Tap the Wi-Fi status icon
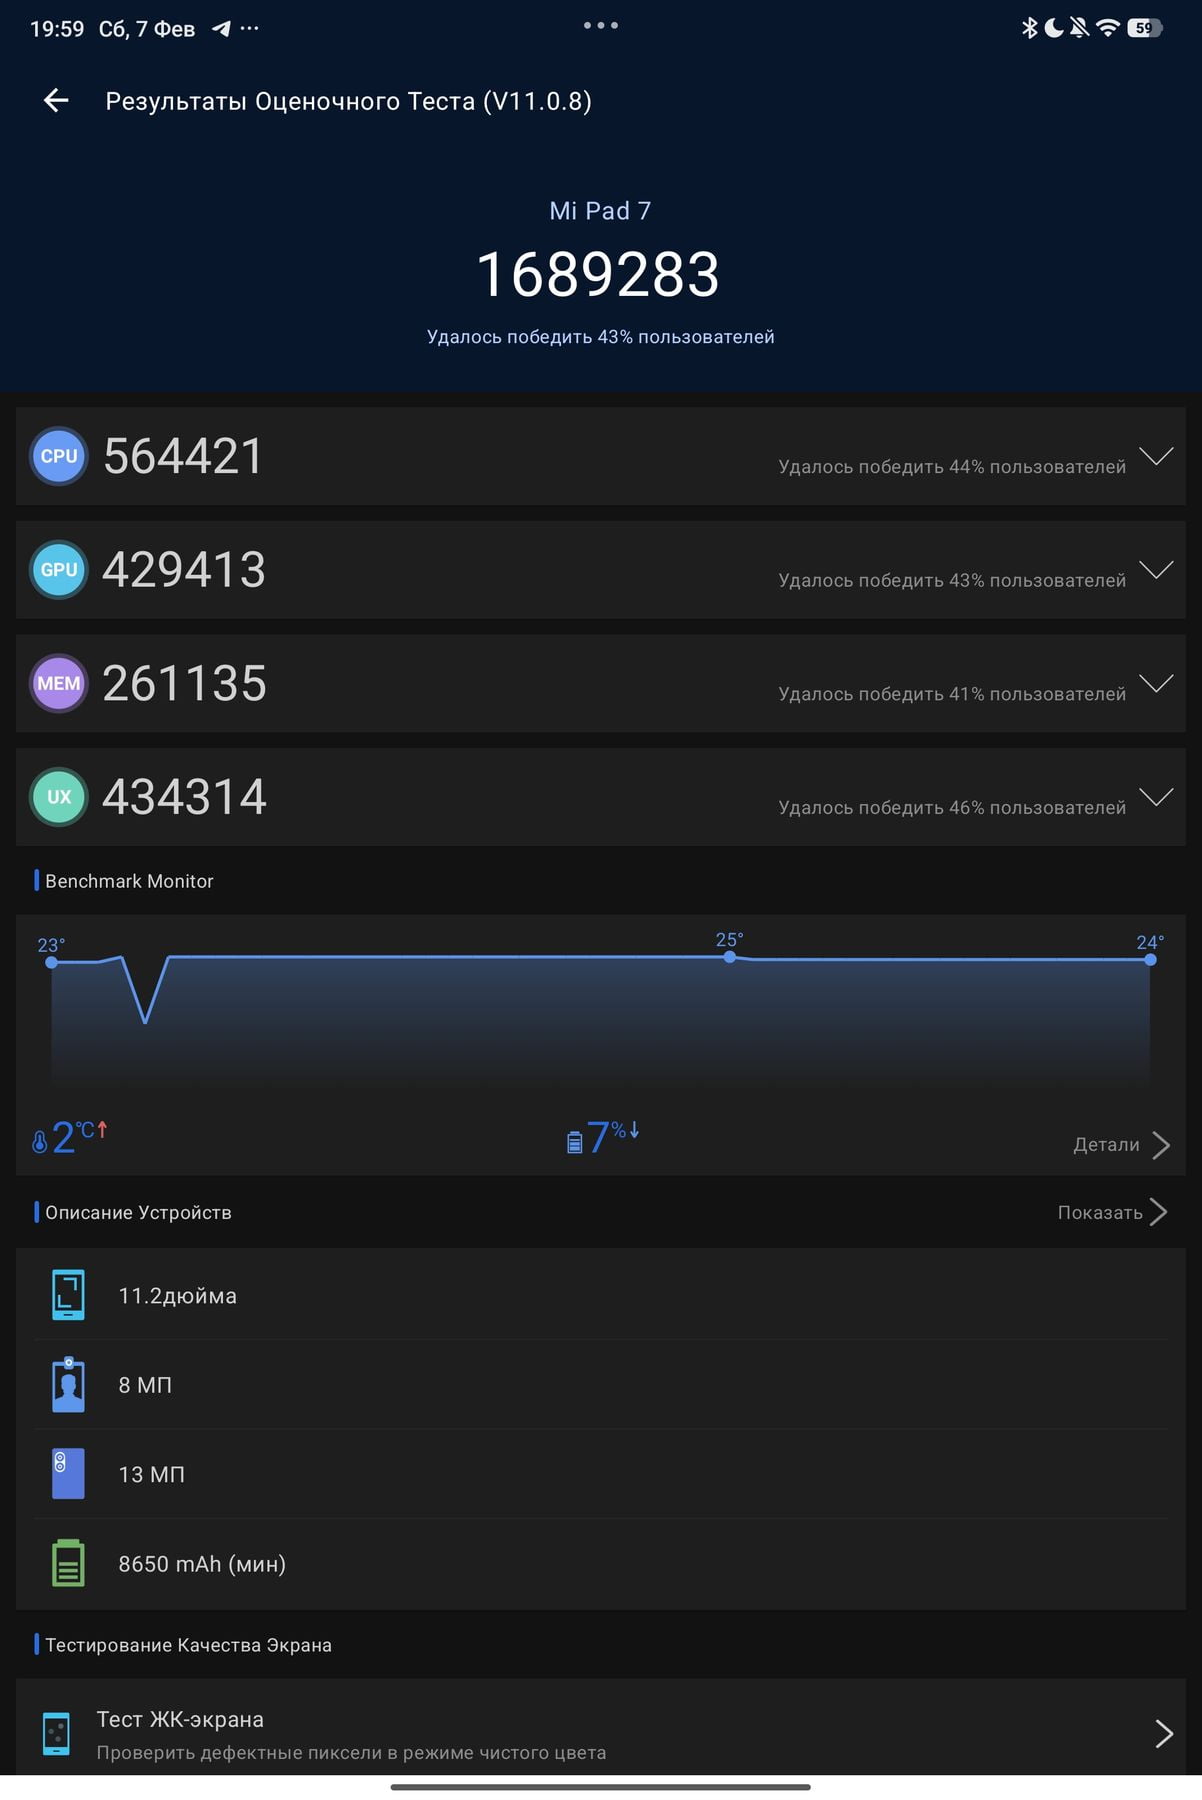The width and height of the screenshot is (1202, 1800). 1107,28
